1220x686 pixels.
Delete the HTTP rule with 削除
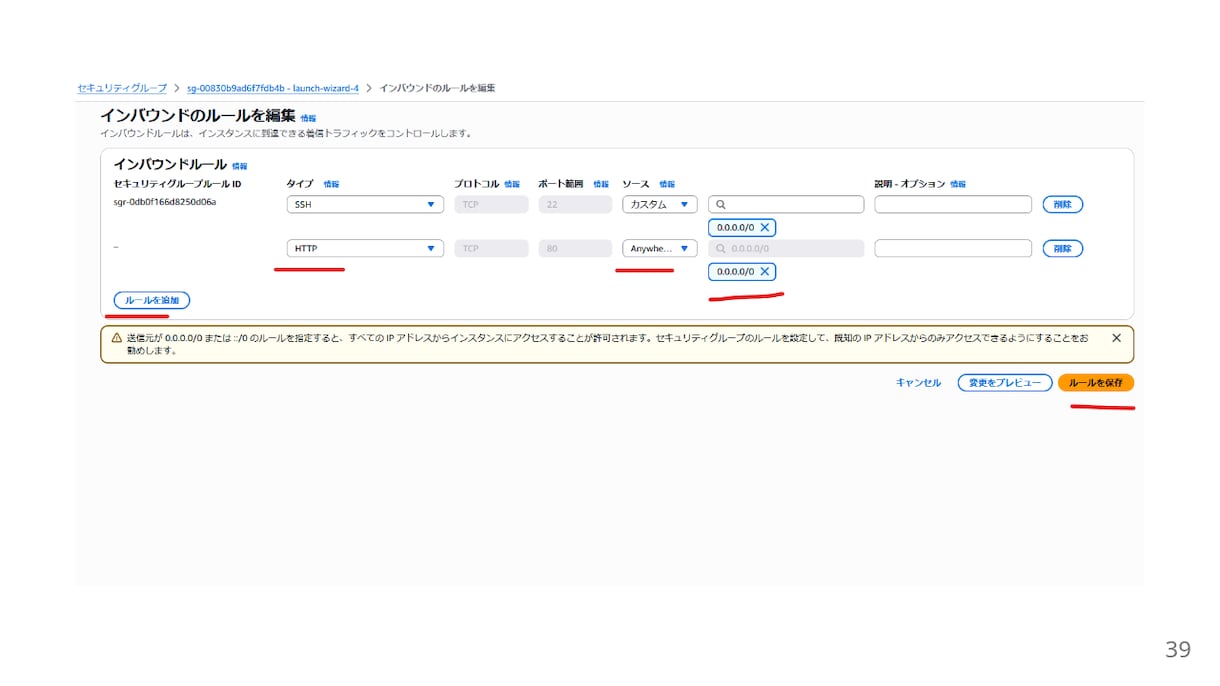pyautogui.click(x=1062, y=248)
